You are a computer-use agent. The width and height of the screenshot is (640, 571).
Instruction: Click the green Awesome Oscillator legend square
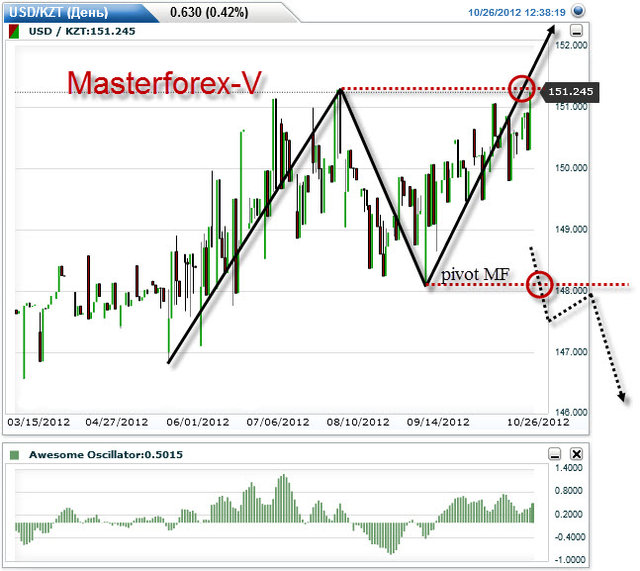[14, 455]
